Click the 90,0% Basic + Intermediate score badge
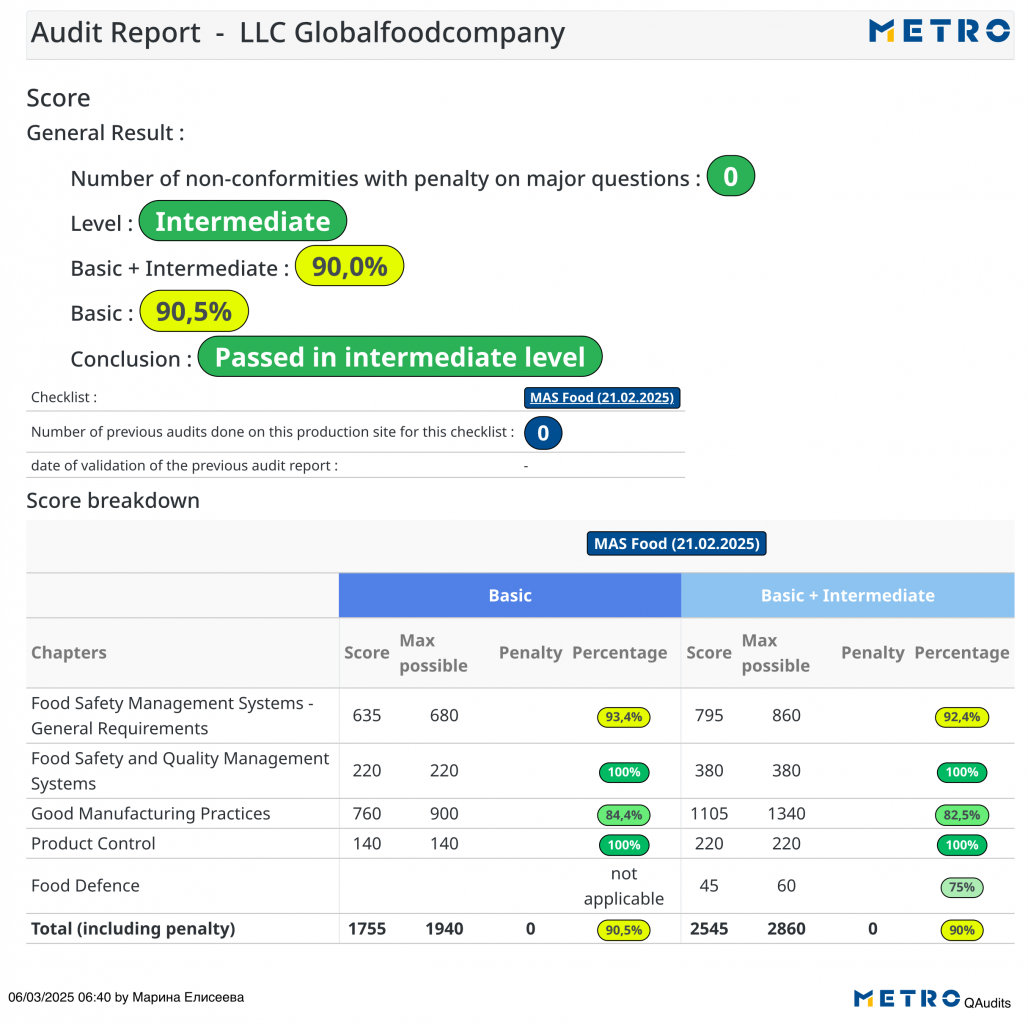 click(349, 266)
